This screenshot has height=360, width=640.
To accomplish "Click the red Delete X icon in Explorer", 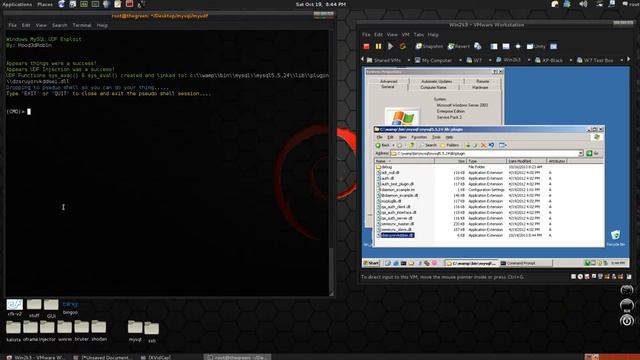I will tap(483, 145).
